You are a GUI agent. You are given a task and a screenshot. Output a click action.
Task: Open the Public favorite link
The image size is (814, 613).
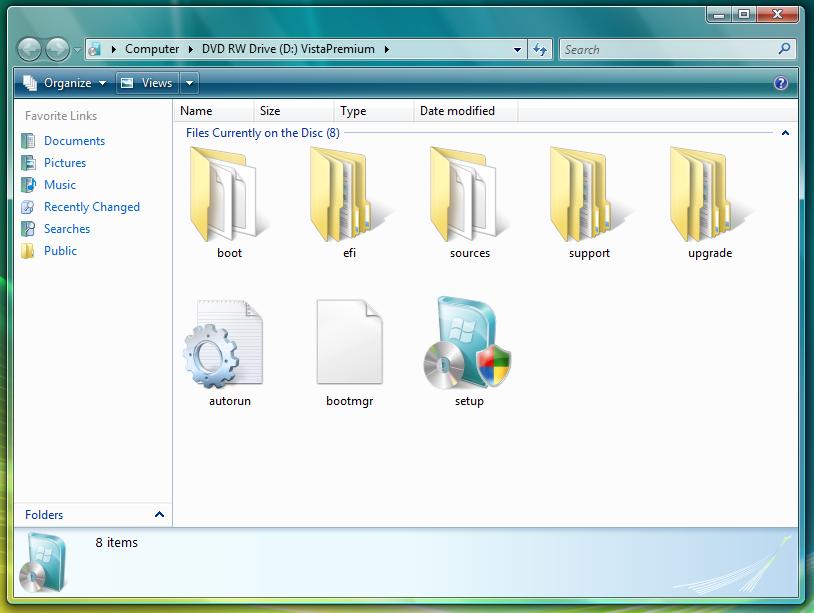point(60,251)
